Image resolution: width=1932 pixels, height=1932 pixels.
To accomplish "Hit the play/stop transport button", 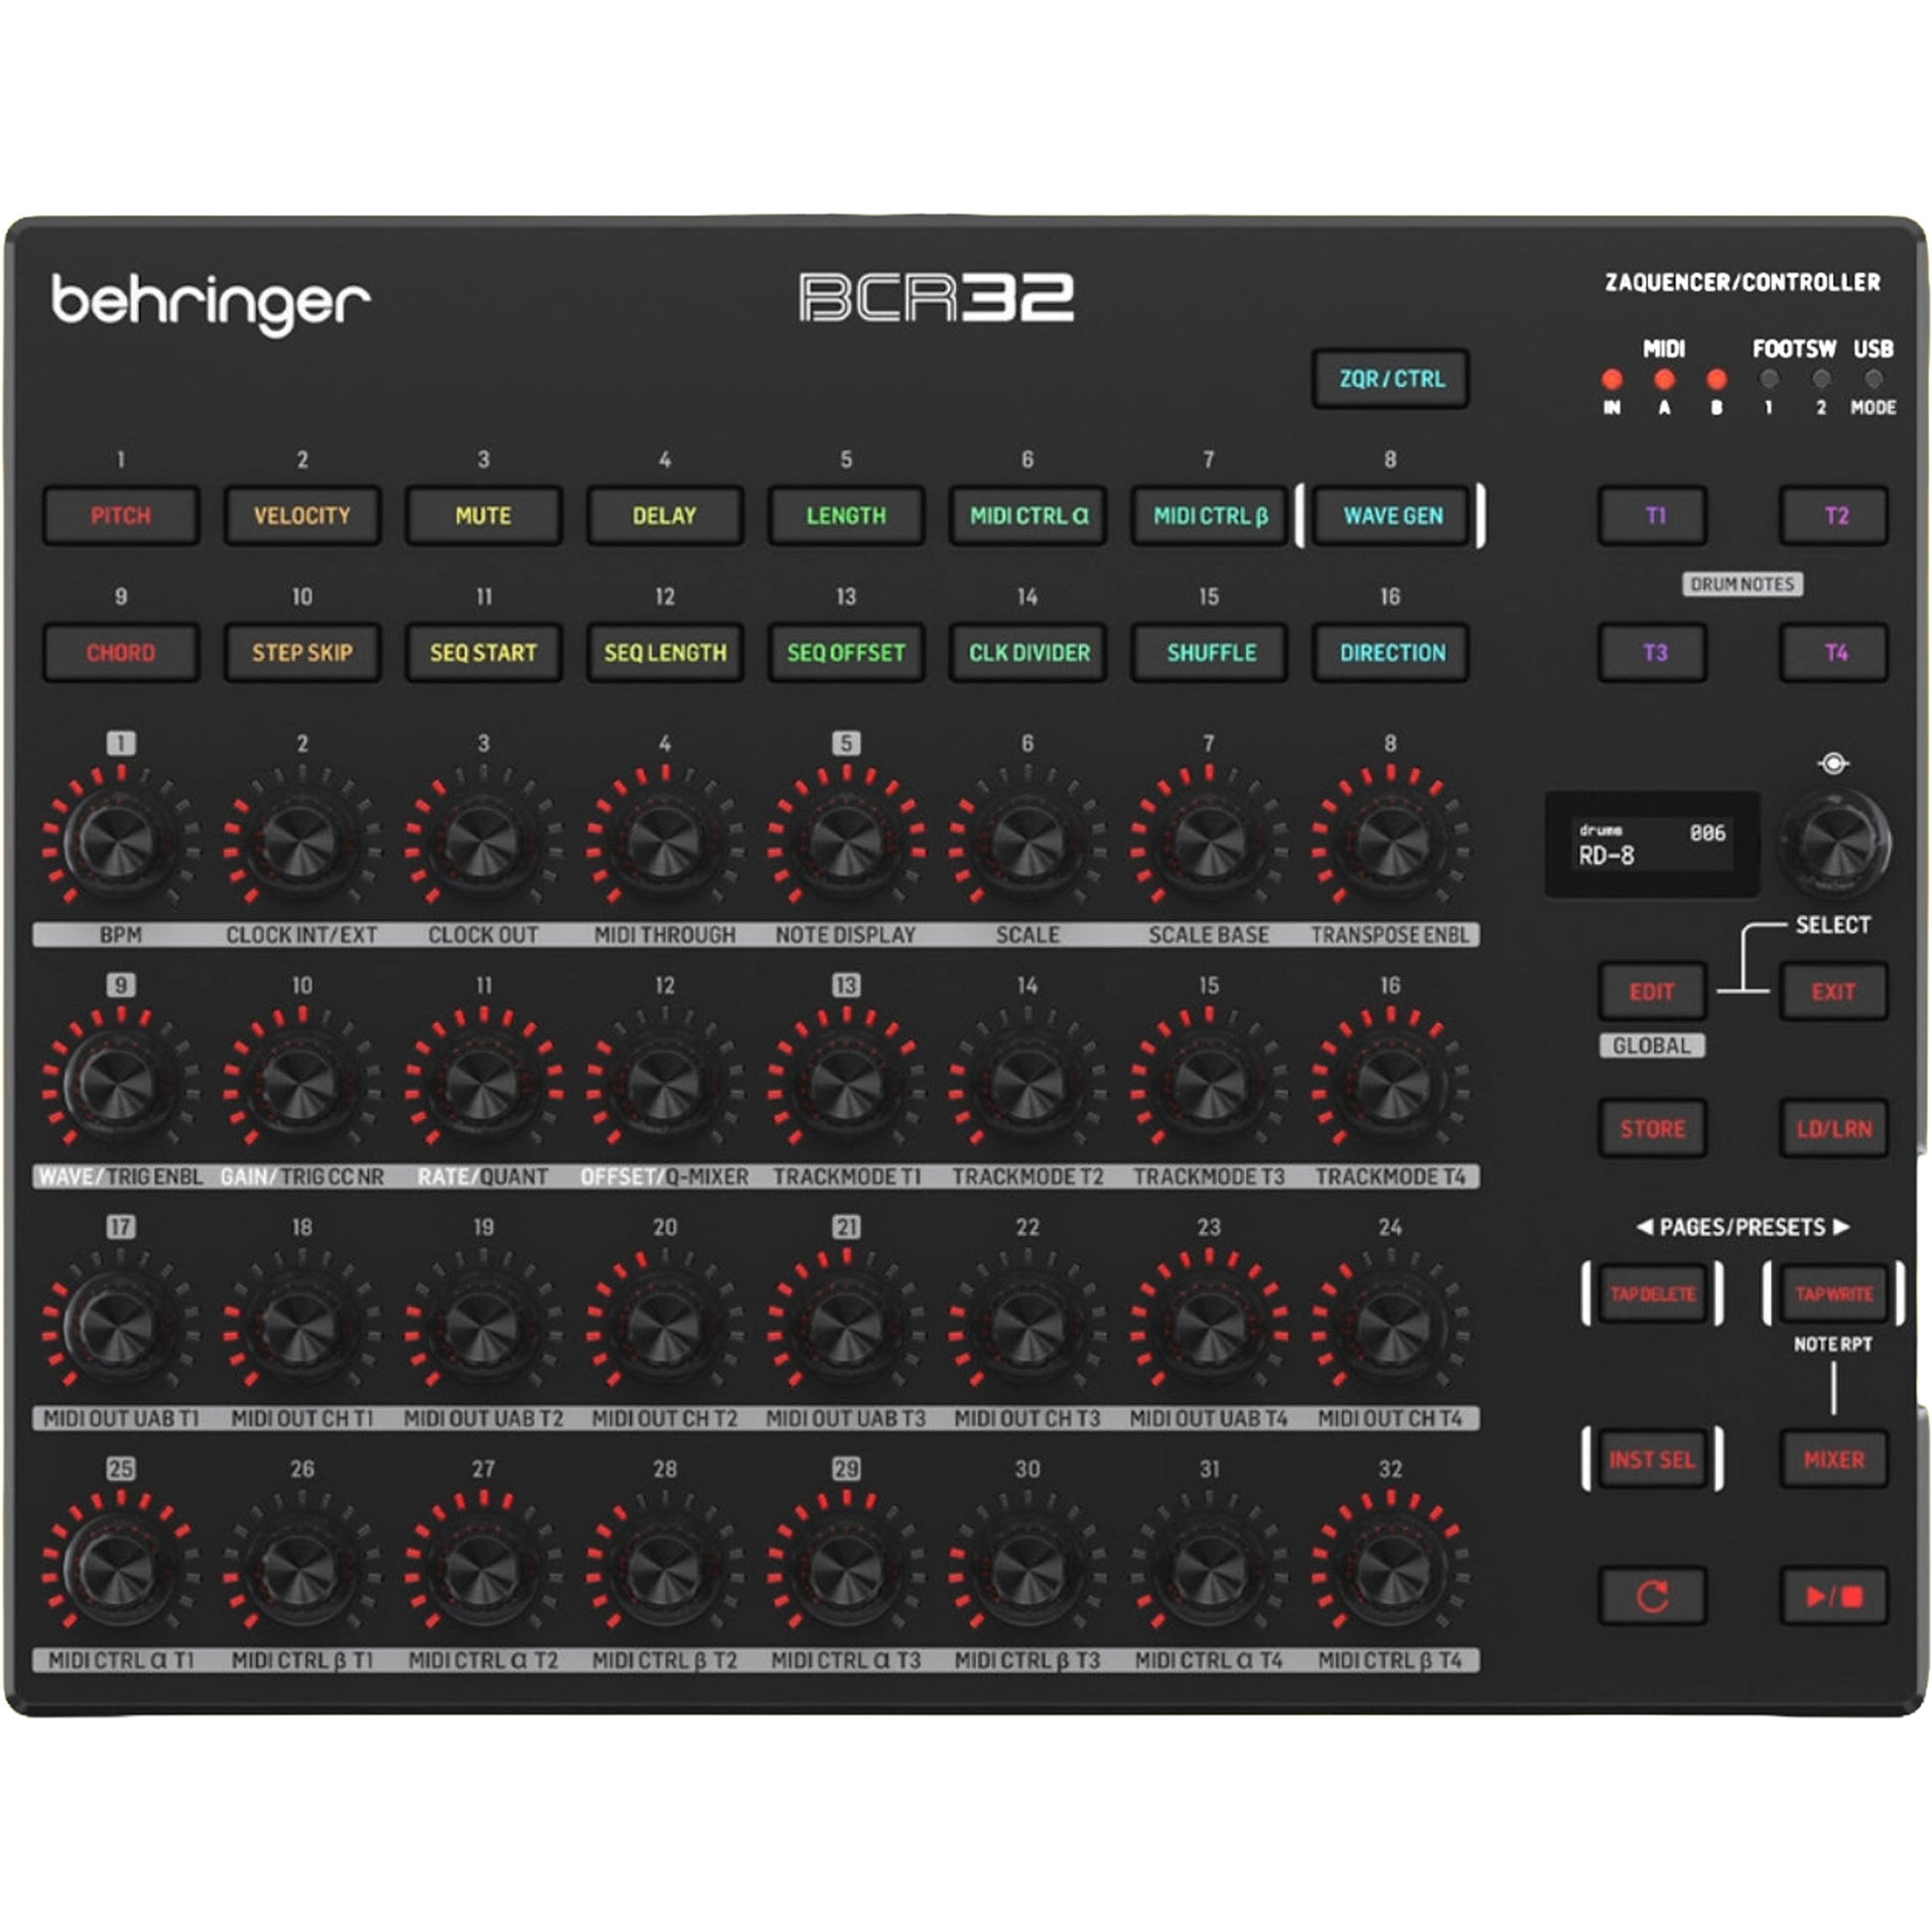I will point(1833,1596).
